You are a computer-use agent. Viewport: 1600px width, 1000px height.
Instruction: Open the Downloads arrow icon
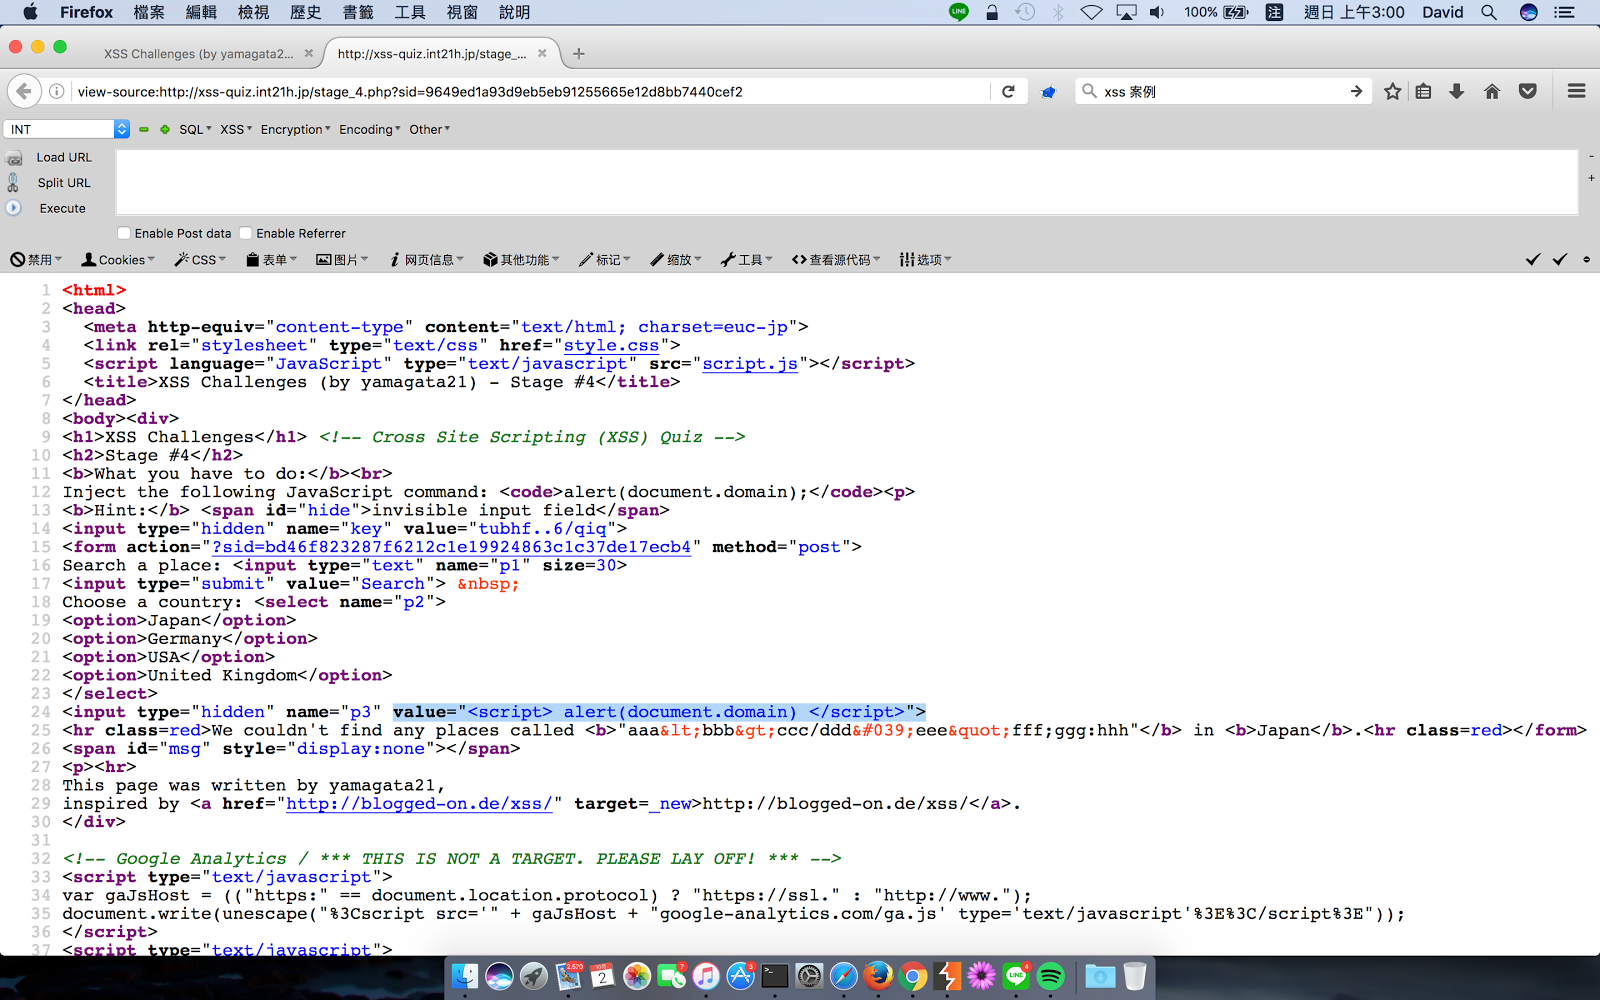pos(1457,91)
